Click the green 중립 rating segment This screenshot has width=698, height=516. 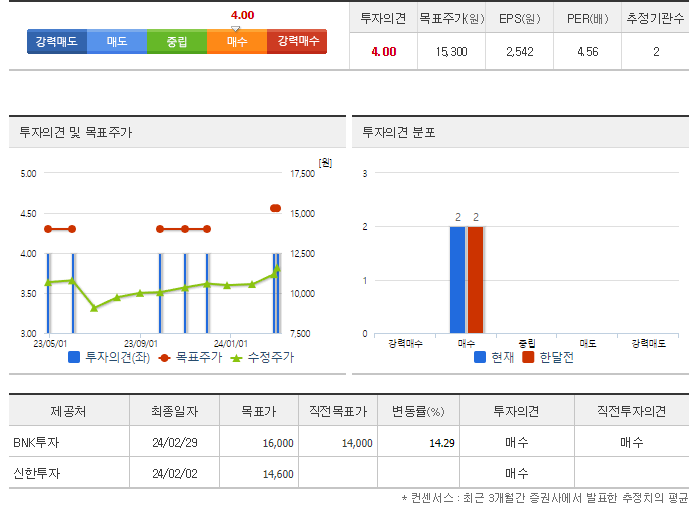177,41
